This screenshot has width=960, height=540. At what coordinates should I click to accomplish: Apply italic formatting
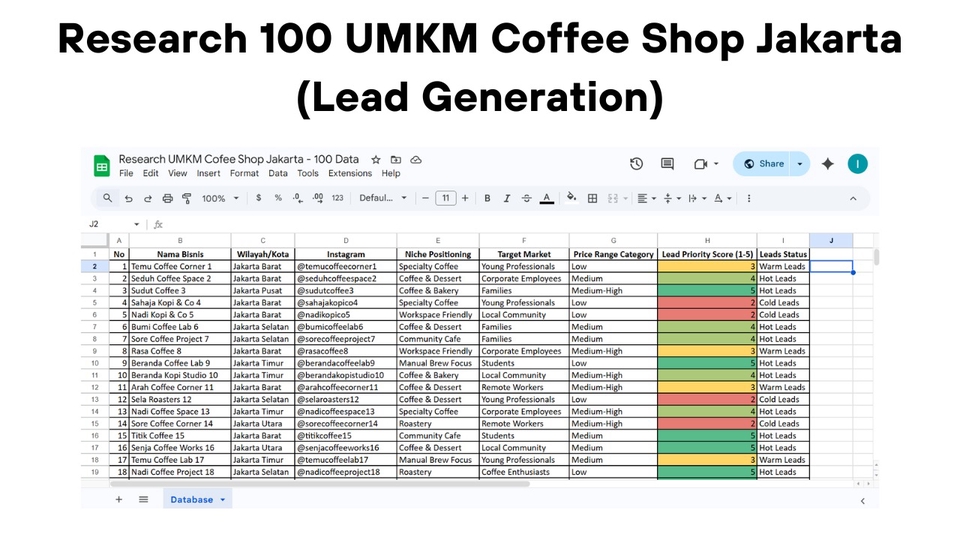(506, 198)
